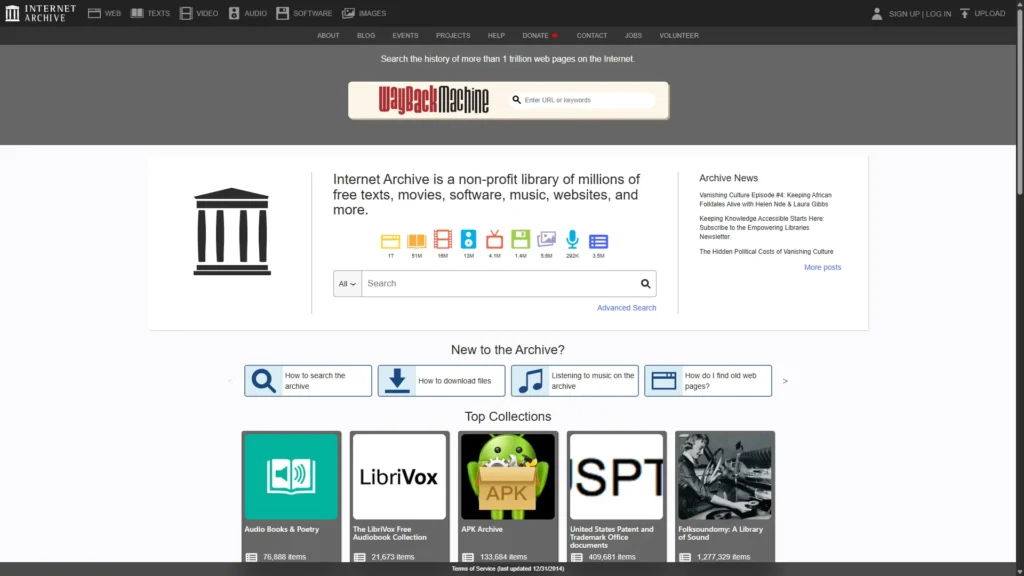Open the How to search the archive card
The height and width of the screenshot is (576, 1024).
[x=308, y=381]
